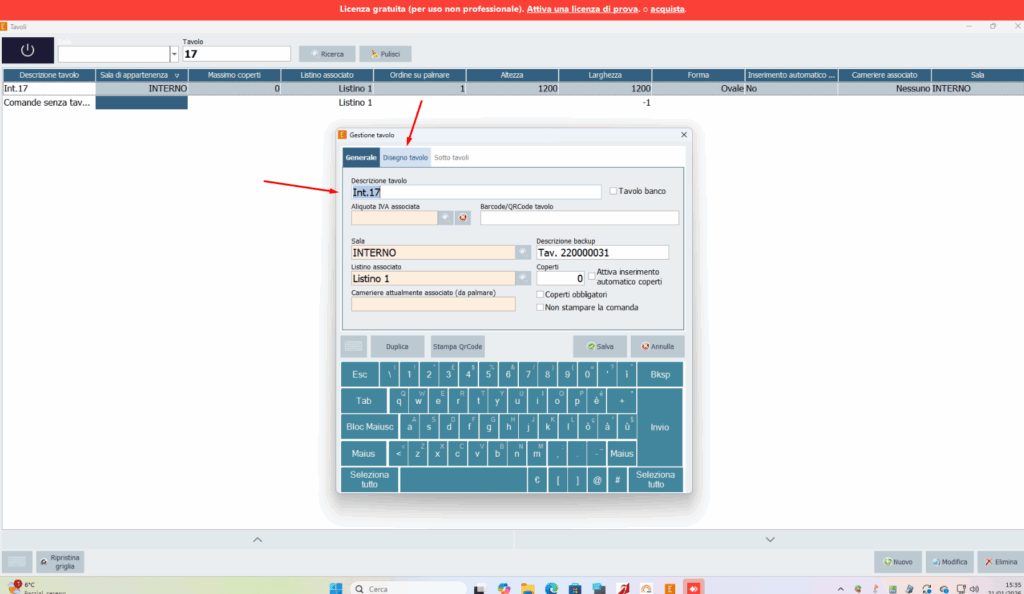Expand the Listino associato dropdown
This screenshot has height=594, width=1024.
pyautogui.click(x=522, y=278)
